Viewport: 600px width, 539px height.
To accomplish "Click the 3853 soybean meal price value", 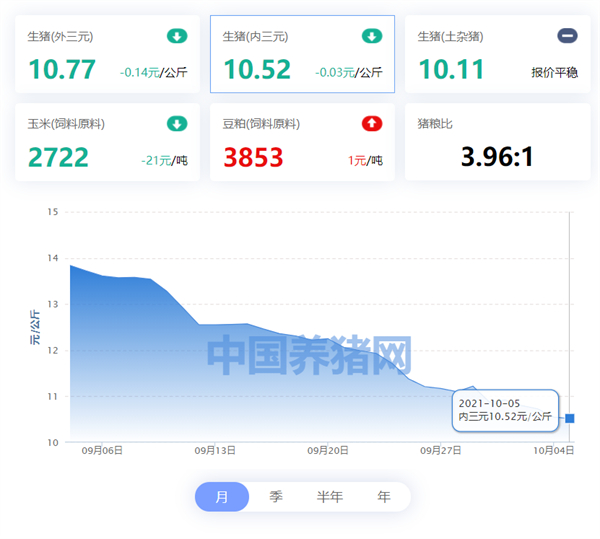I will point(253,157).
